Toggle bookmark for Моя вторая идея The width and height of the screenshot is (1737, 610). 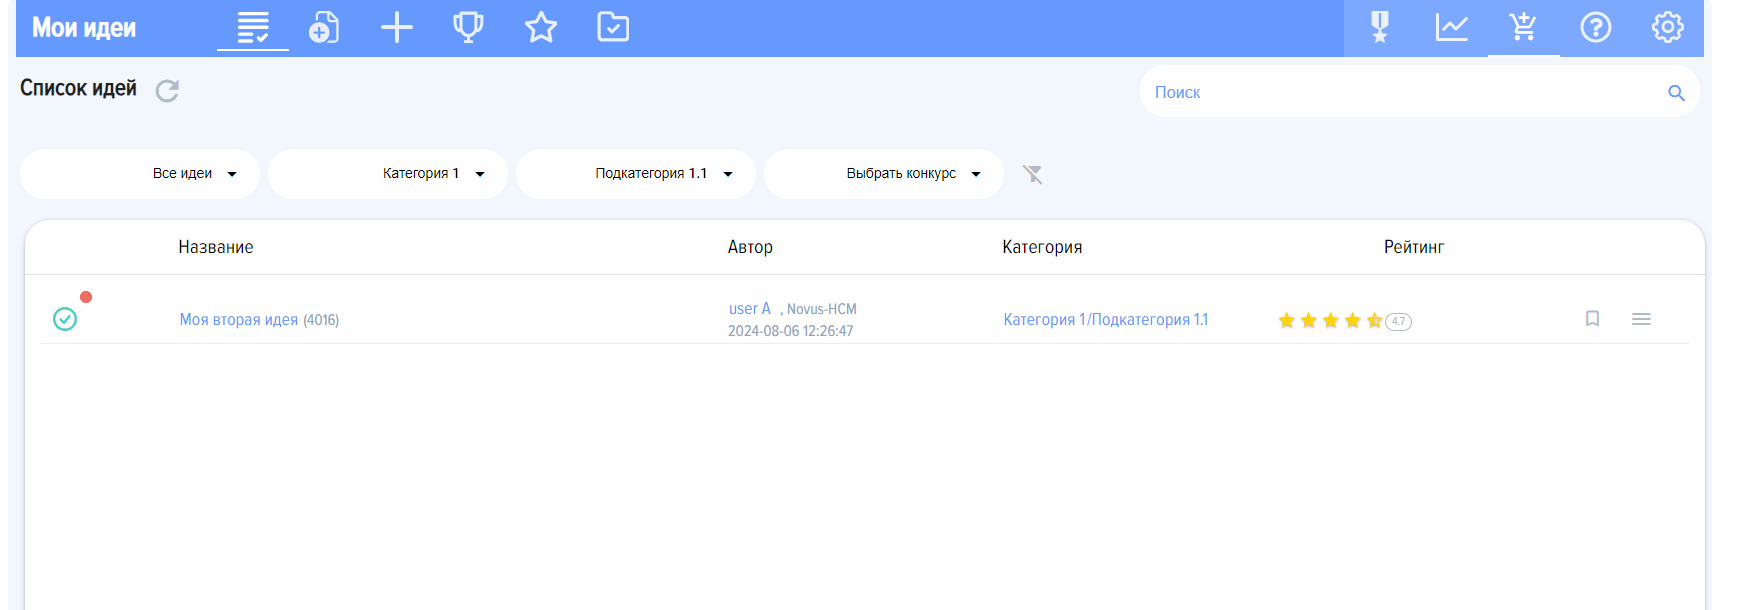tap(1592, 319)
